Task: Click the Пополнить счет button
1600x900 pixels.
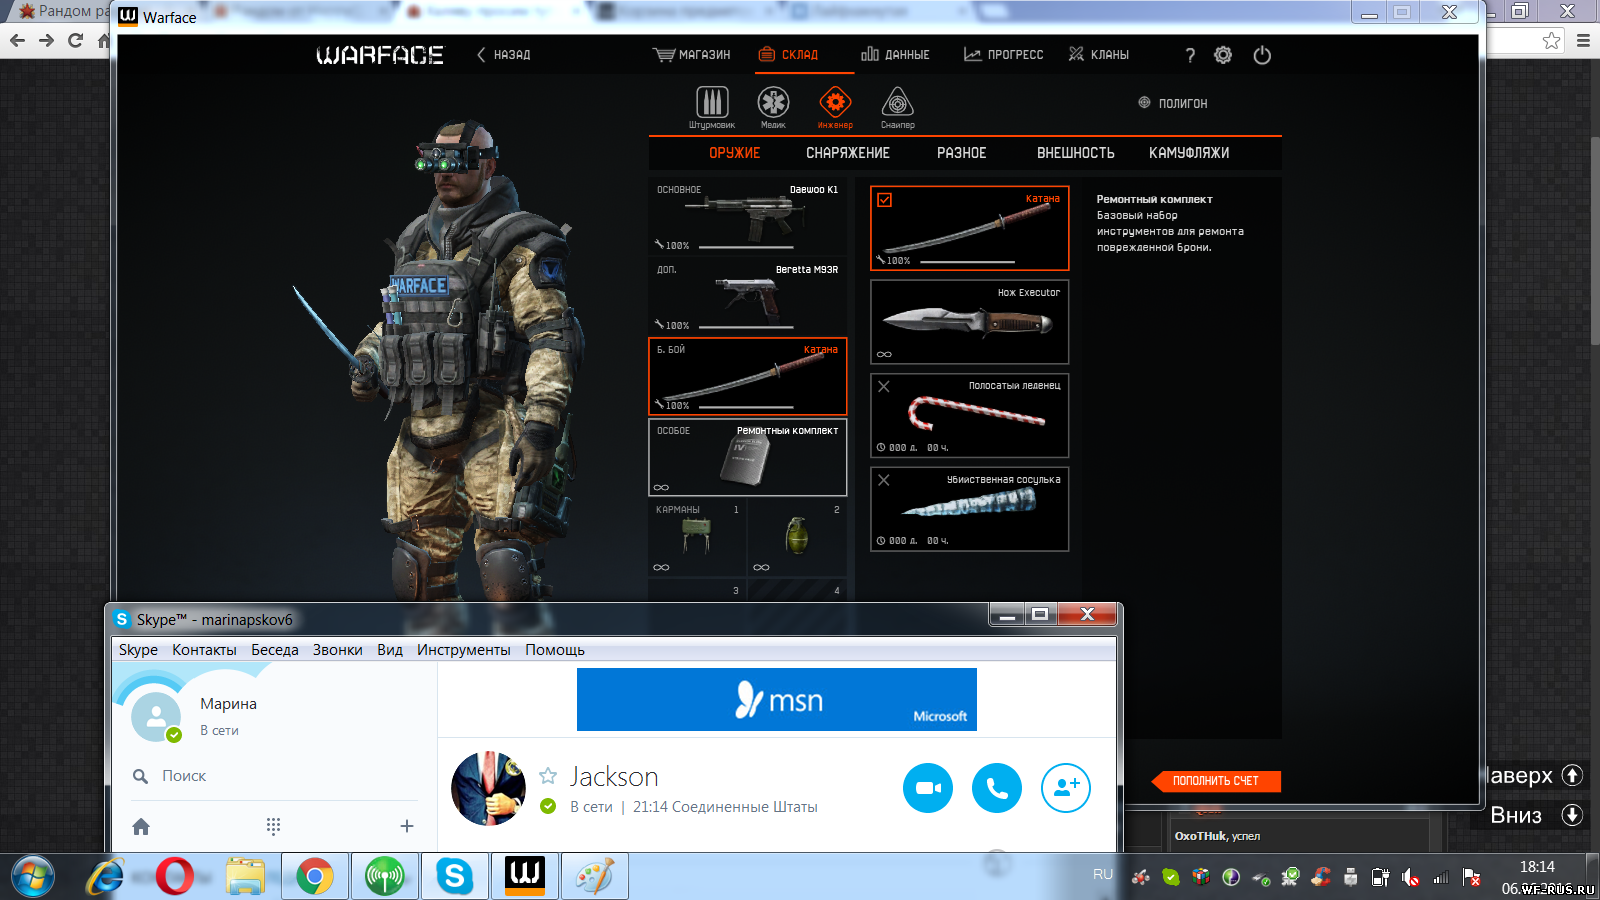Action: (x=1215, y=781)
